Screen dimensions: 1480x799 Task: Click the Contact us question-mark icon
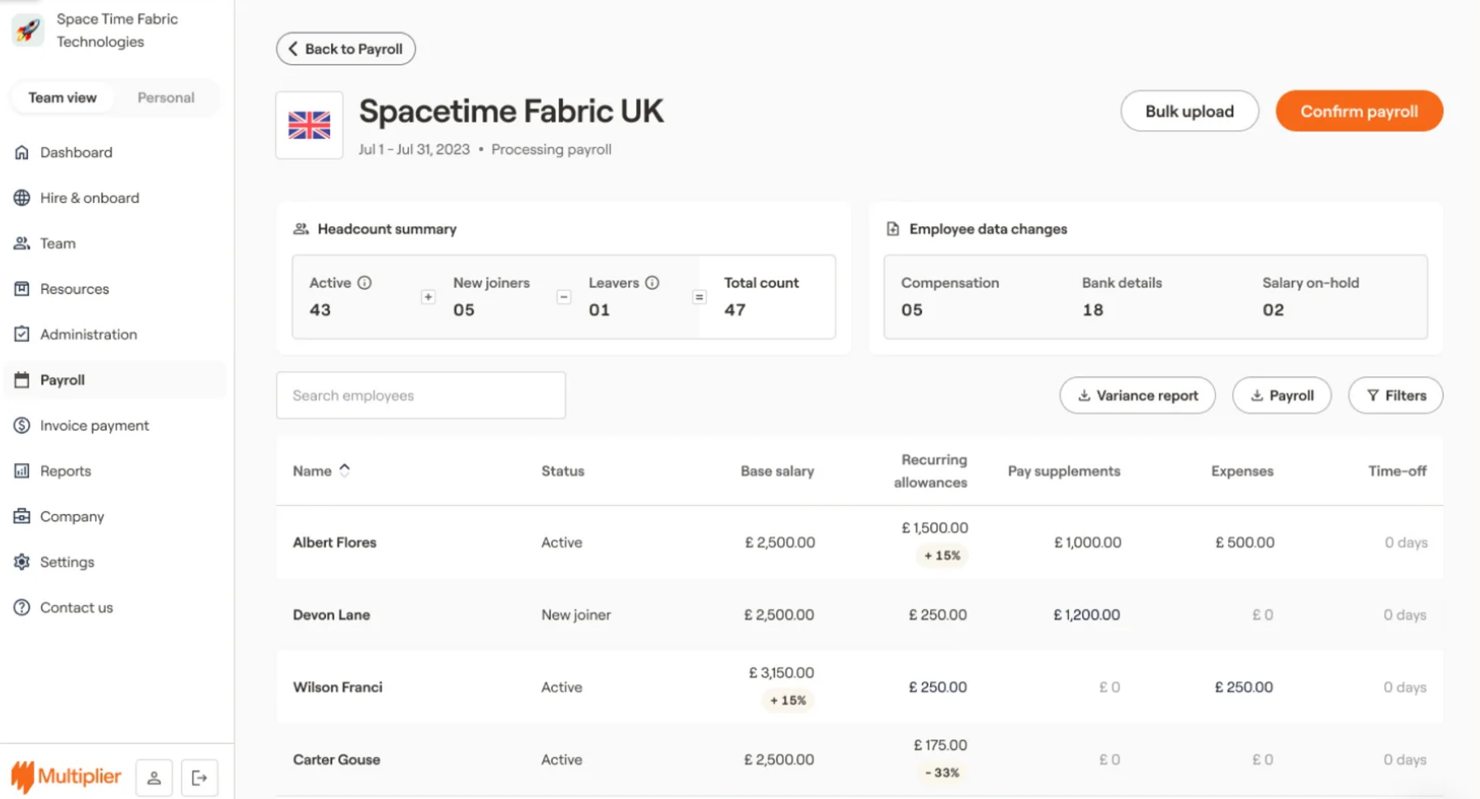point(22,608)
